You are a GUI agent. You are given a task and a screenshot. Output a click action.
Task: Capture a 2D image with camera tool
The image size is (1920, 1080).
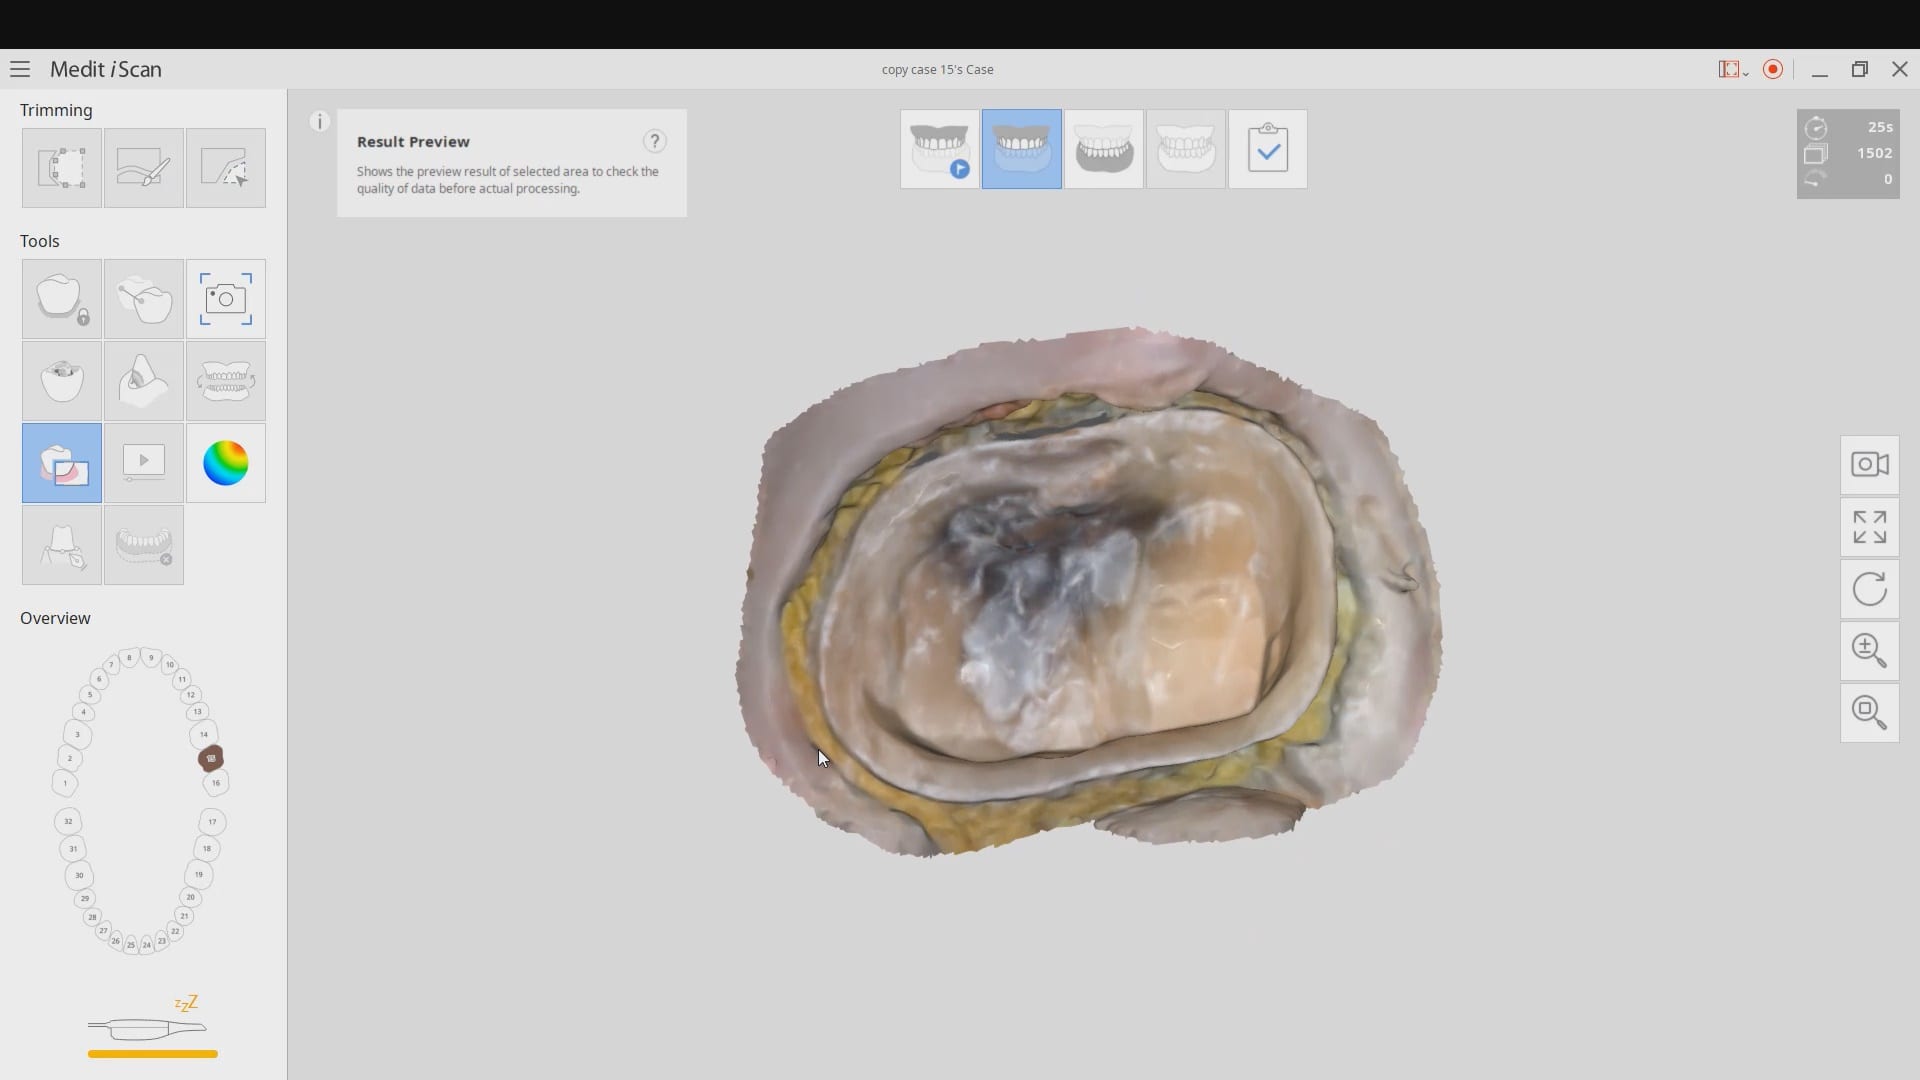[x=226, y=299]
